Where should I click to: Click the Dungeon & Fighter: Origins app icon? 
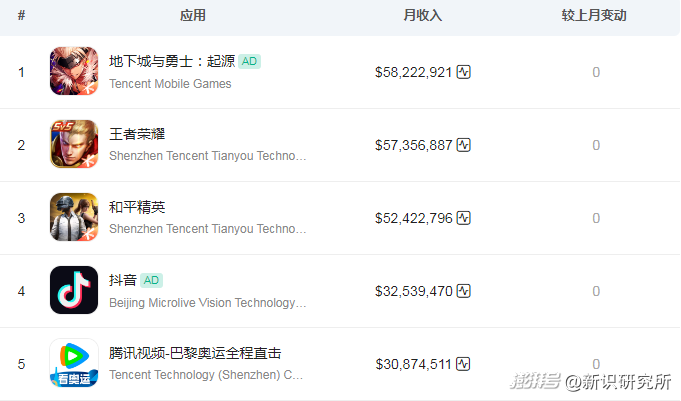click(x=74, y=72)
